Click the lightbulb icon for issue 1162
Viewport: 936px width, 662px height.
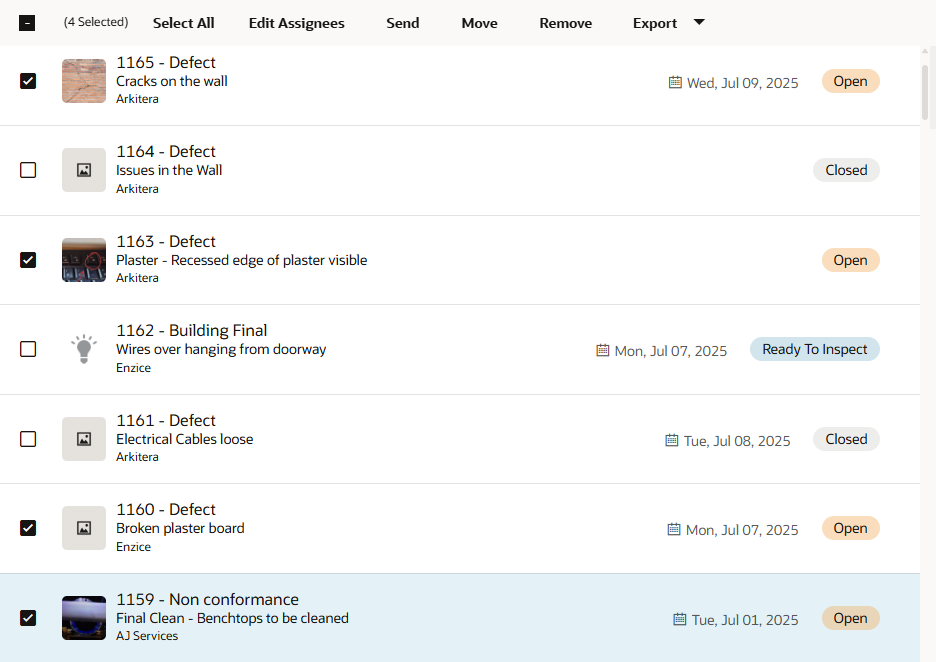[x=84, y=349]
